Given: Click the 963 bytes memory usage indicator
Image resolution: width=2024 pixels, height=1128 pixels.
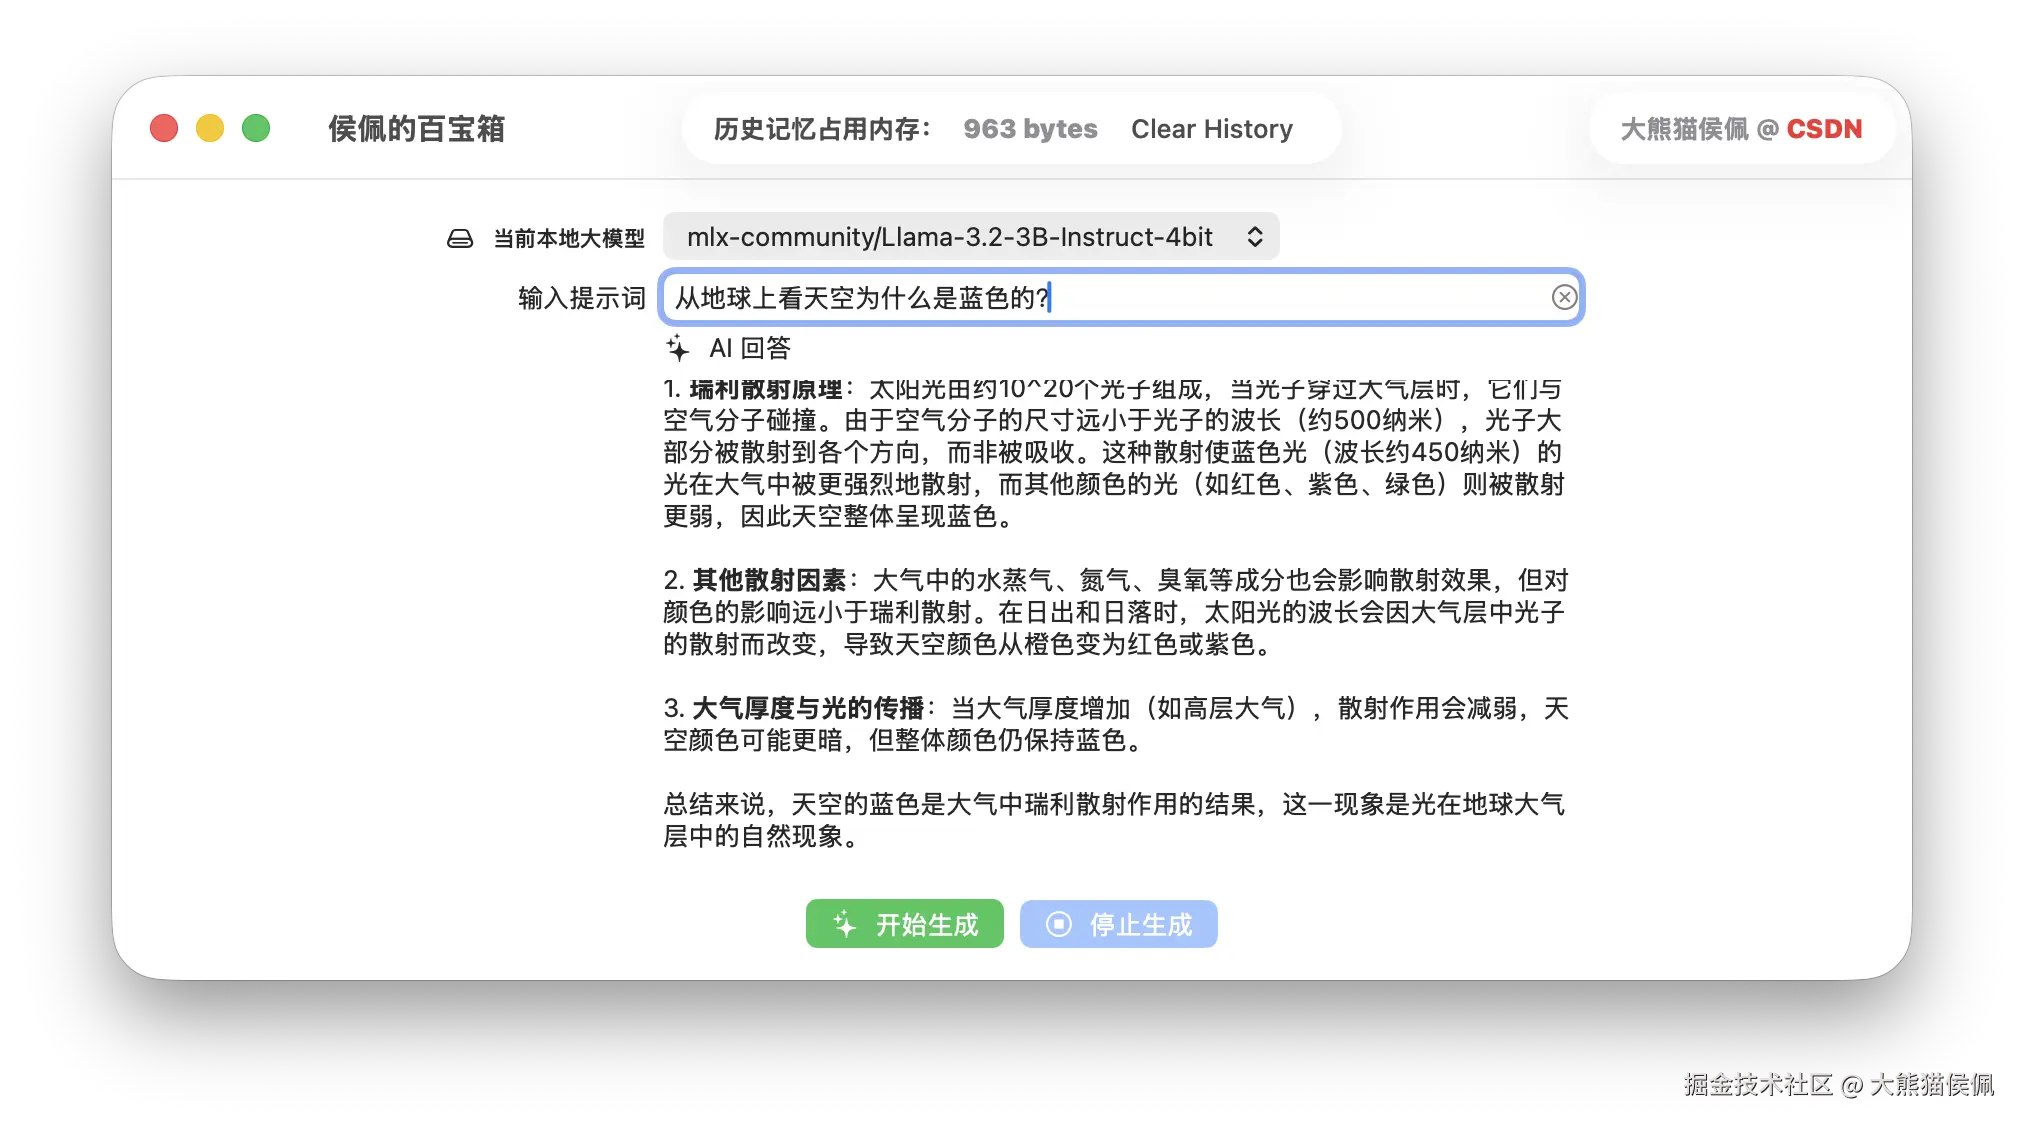Looking at the screenshot, I should point(1029,128).
